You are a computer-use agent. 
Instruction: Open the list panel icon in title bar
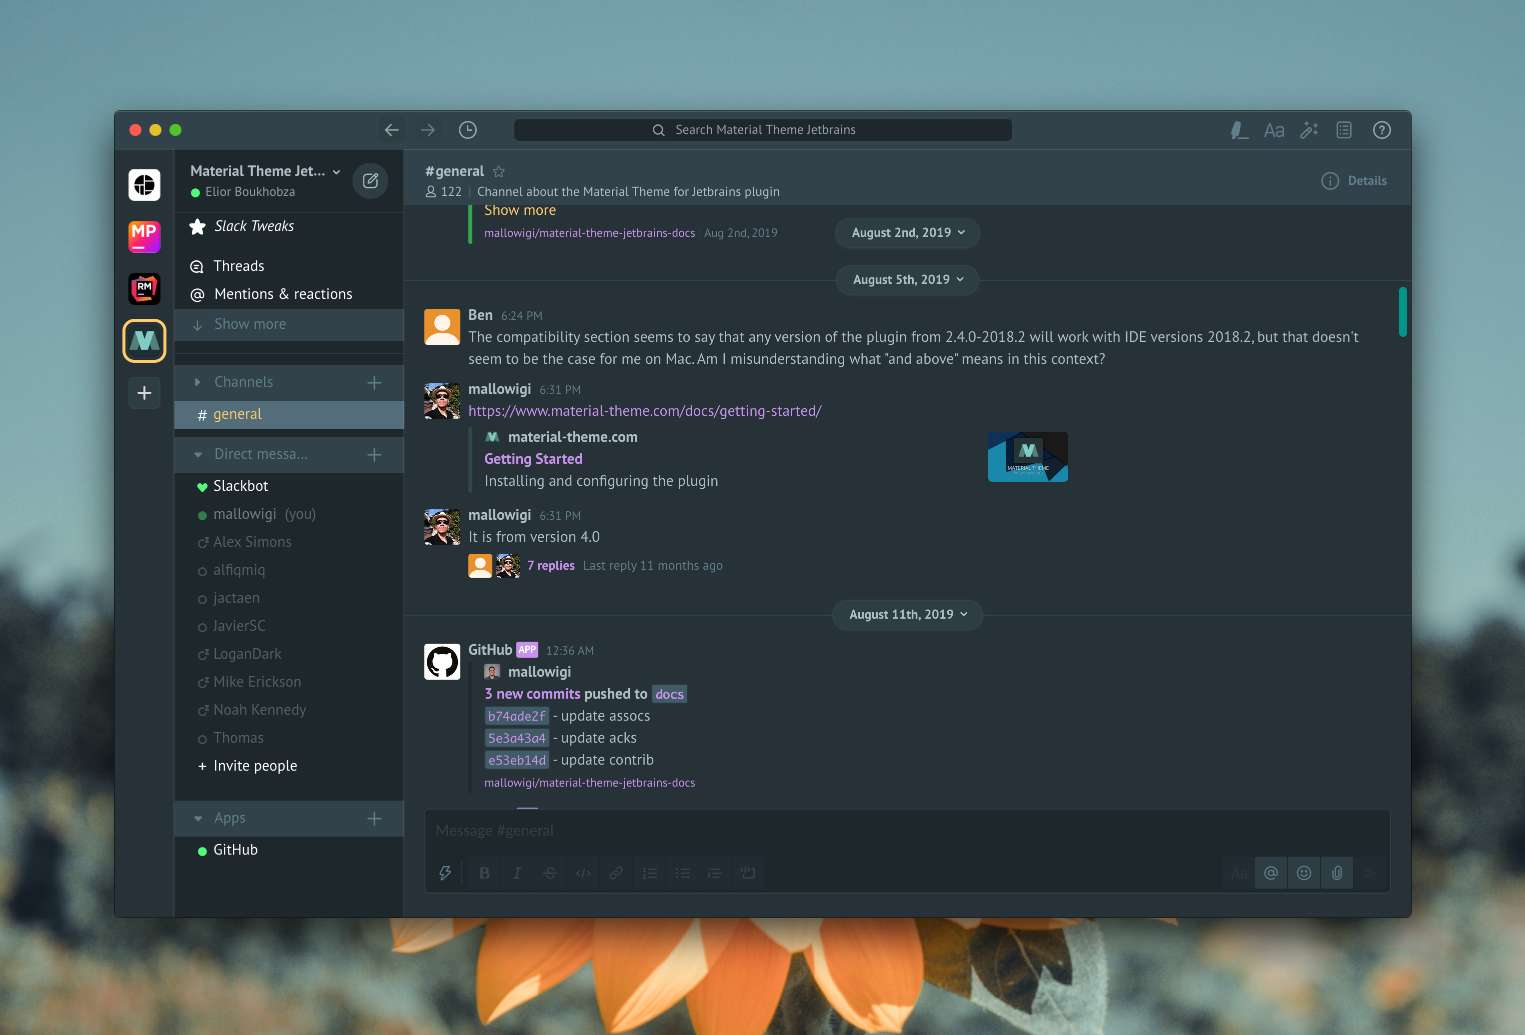pyautogui.click(x=1344, y=130)
